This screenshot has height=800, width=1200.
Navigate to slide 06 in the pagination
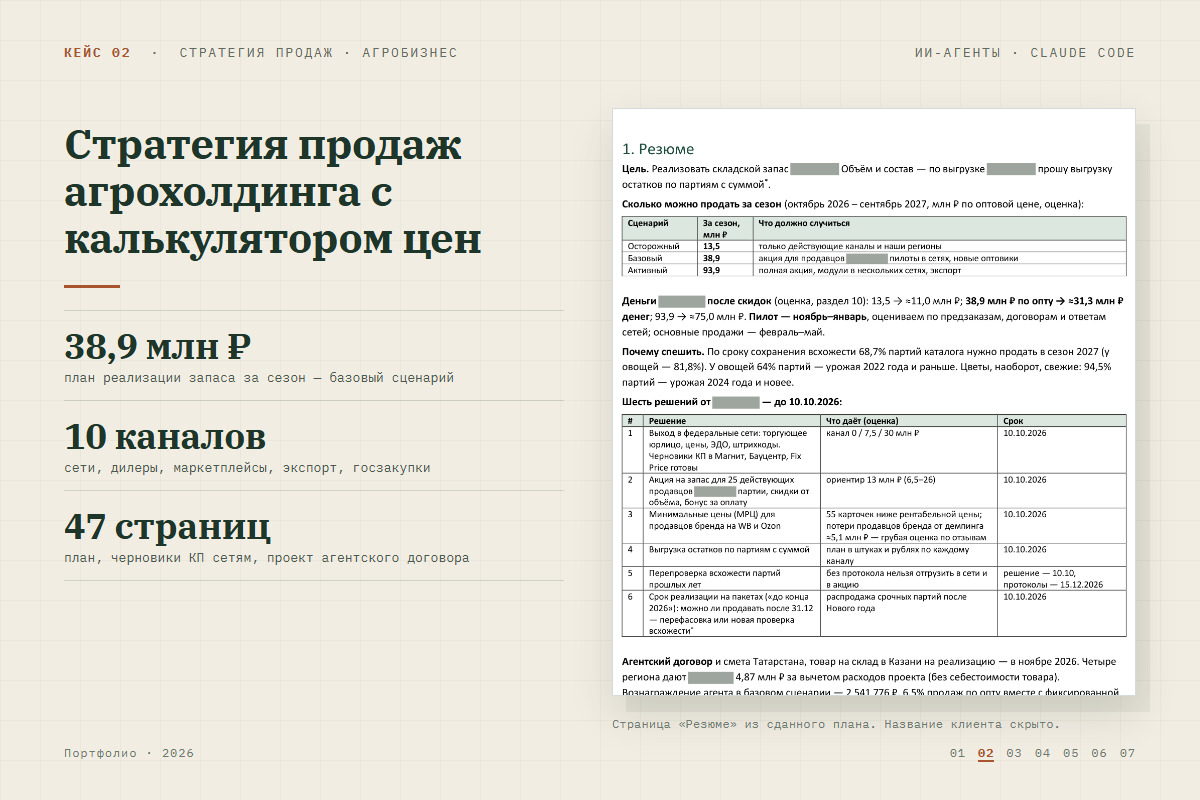1099,753
